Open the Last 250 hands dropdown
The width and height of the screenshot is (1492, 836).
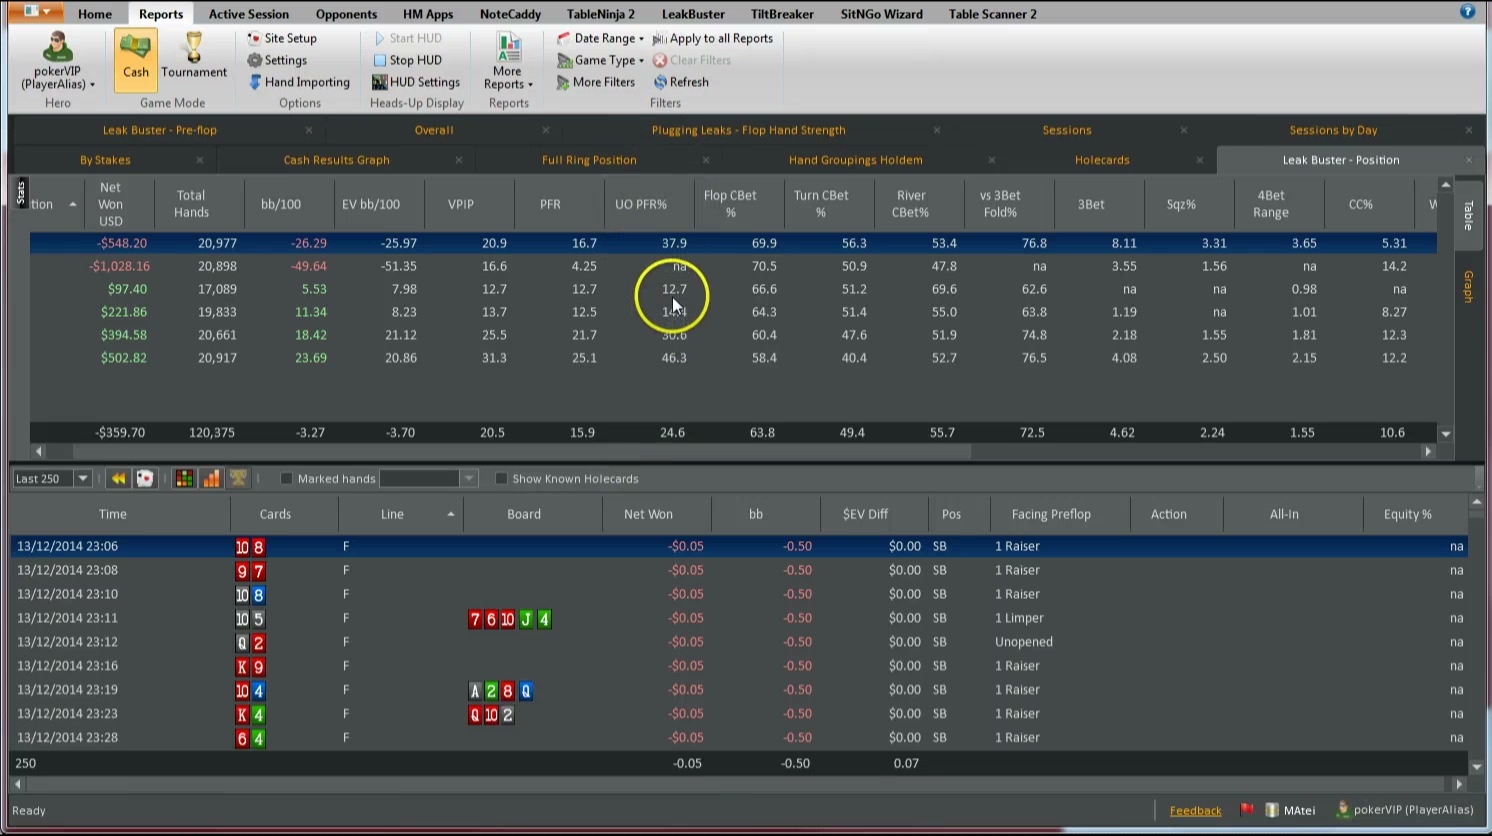50,478
